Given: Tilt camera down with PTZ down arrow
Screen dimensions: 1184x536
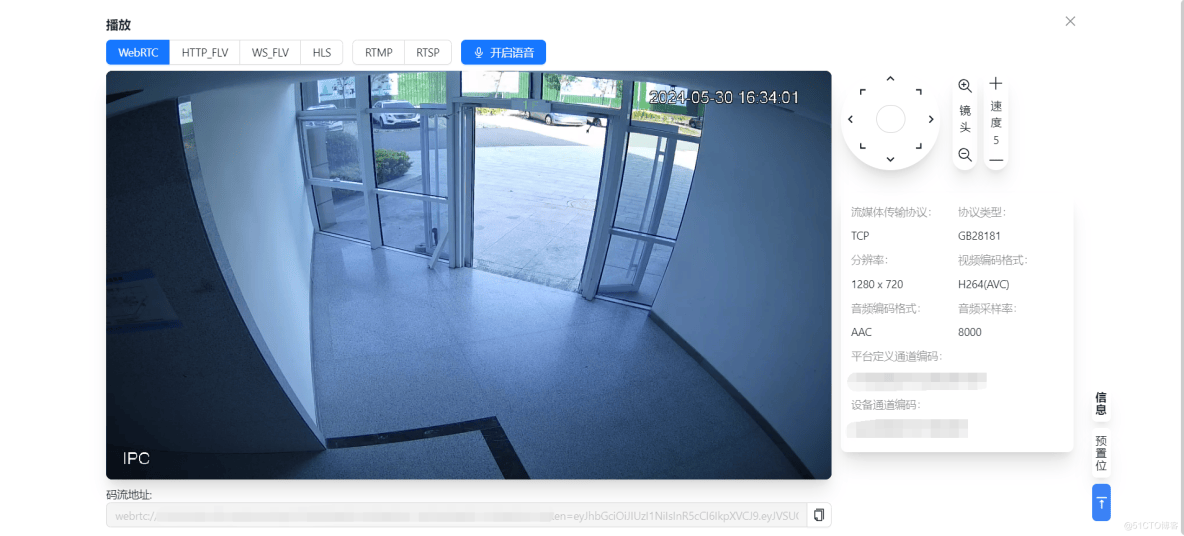Looking at the screenshot, I should pyautogui.click(x=890, y=159).
